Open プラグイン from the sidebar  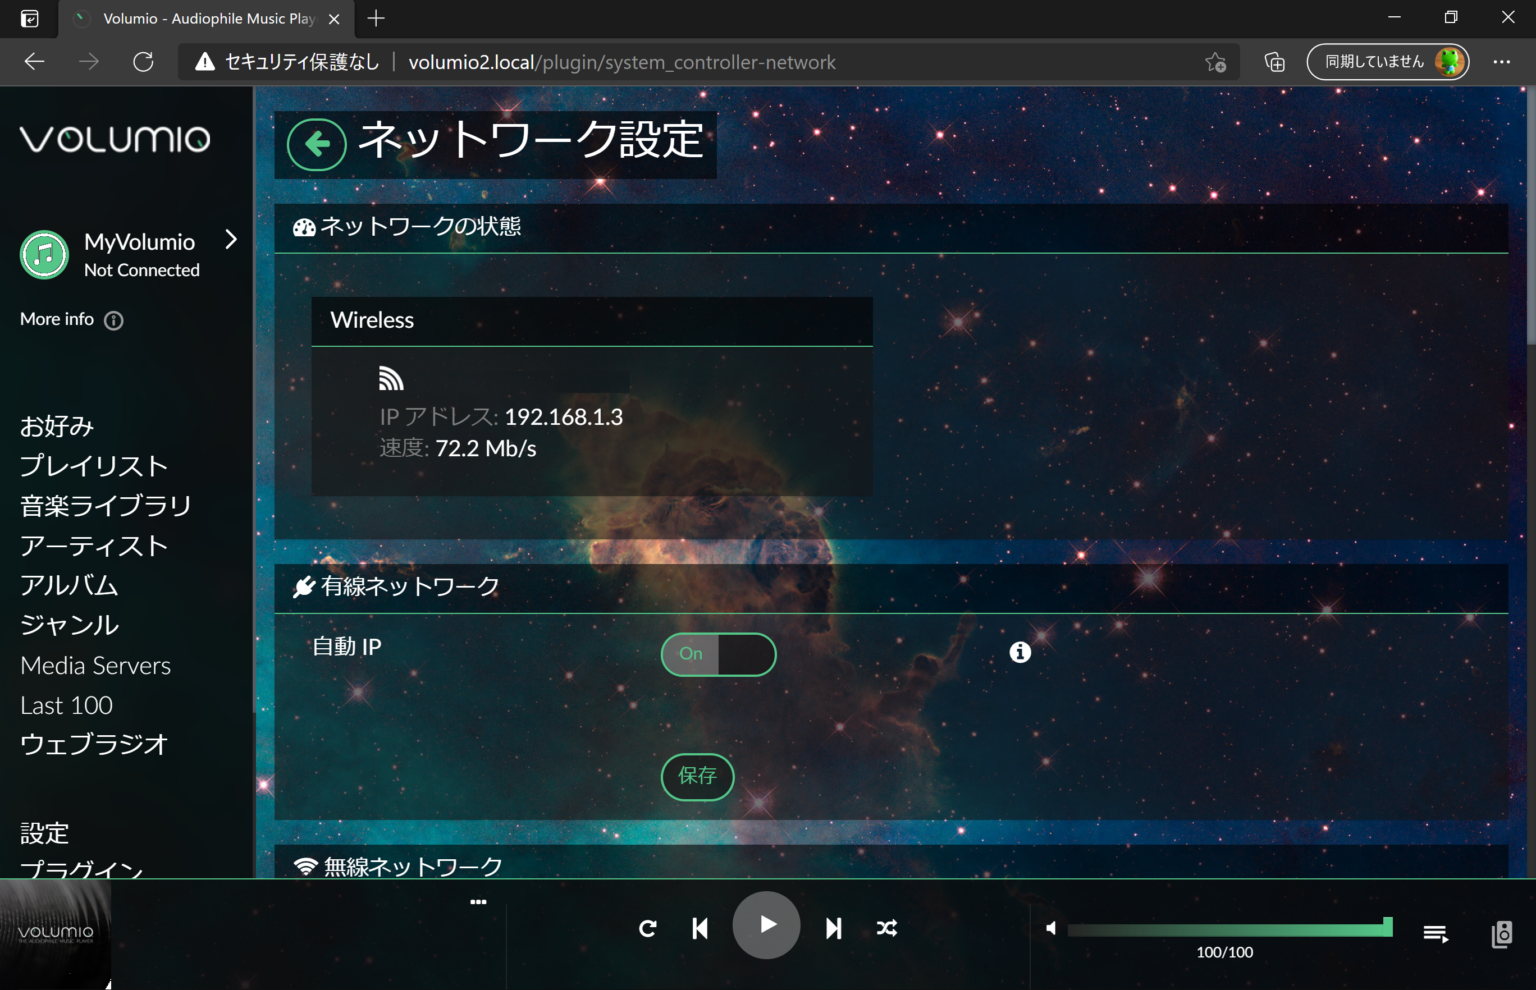click(x=80, y=869)
